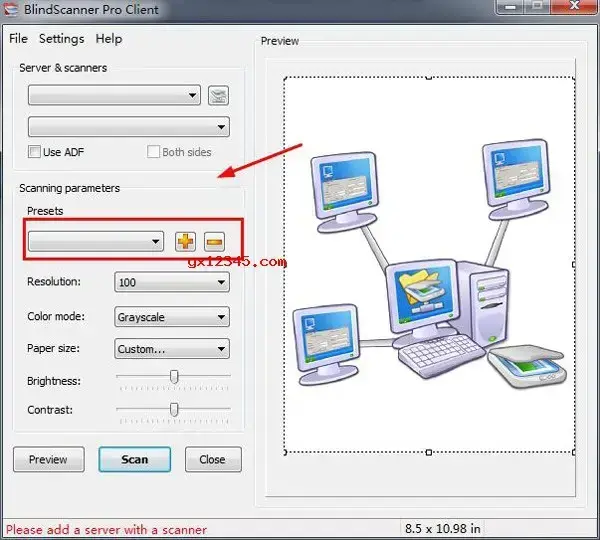Viewport: 600px width, 540px height.
Task: Close the window with the title bar X
Action: 574,6
